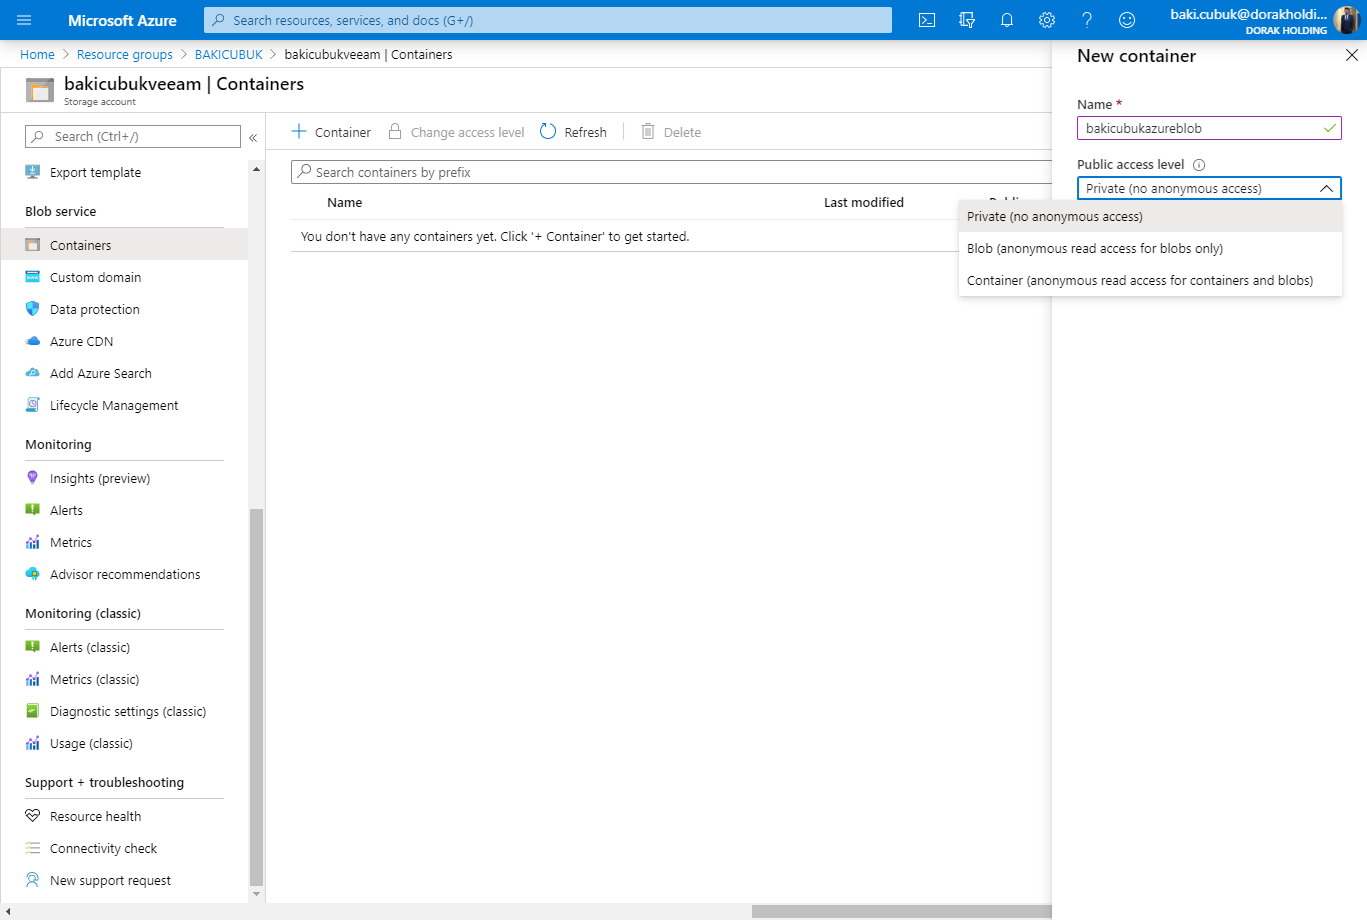Image resolution: width=1367 pixels, height=920 pixels.
Task: Click the Export template icon in sidebar
Action: click(x=33, y=172)
